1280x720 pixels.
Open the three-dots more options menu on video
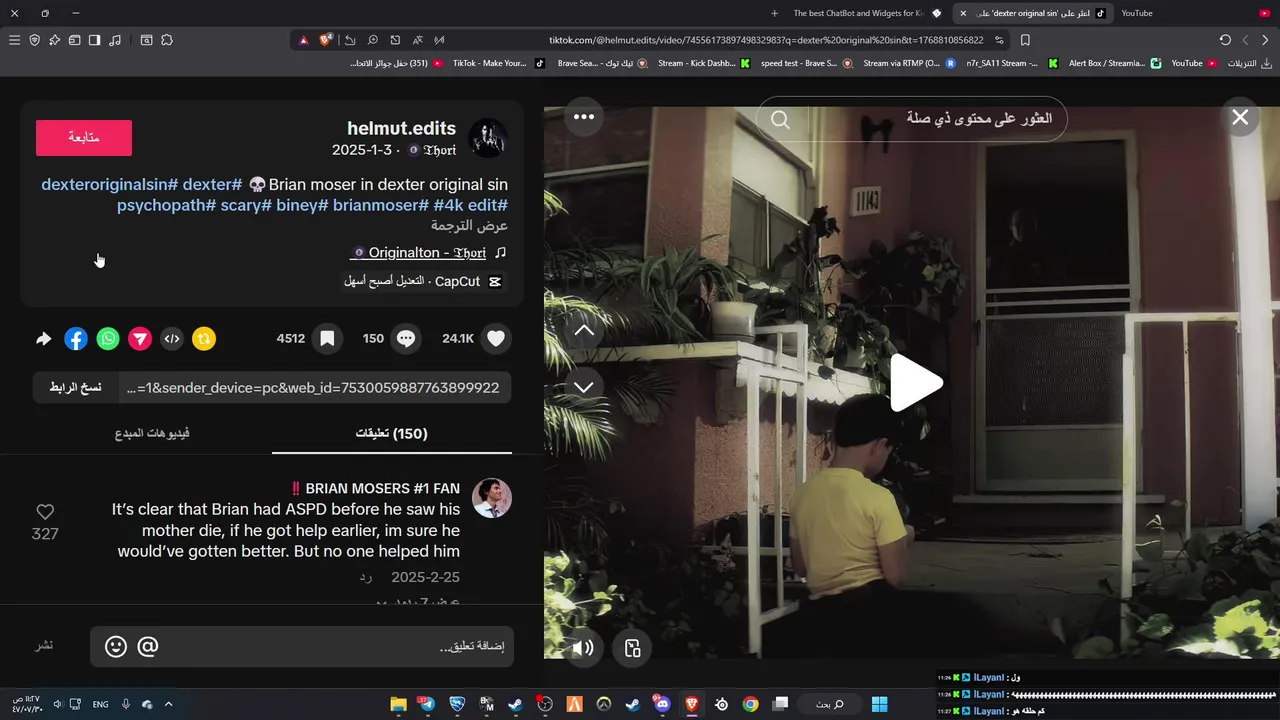point(584,117)
